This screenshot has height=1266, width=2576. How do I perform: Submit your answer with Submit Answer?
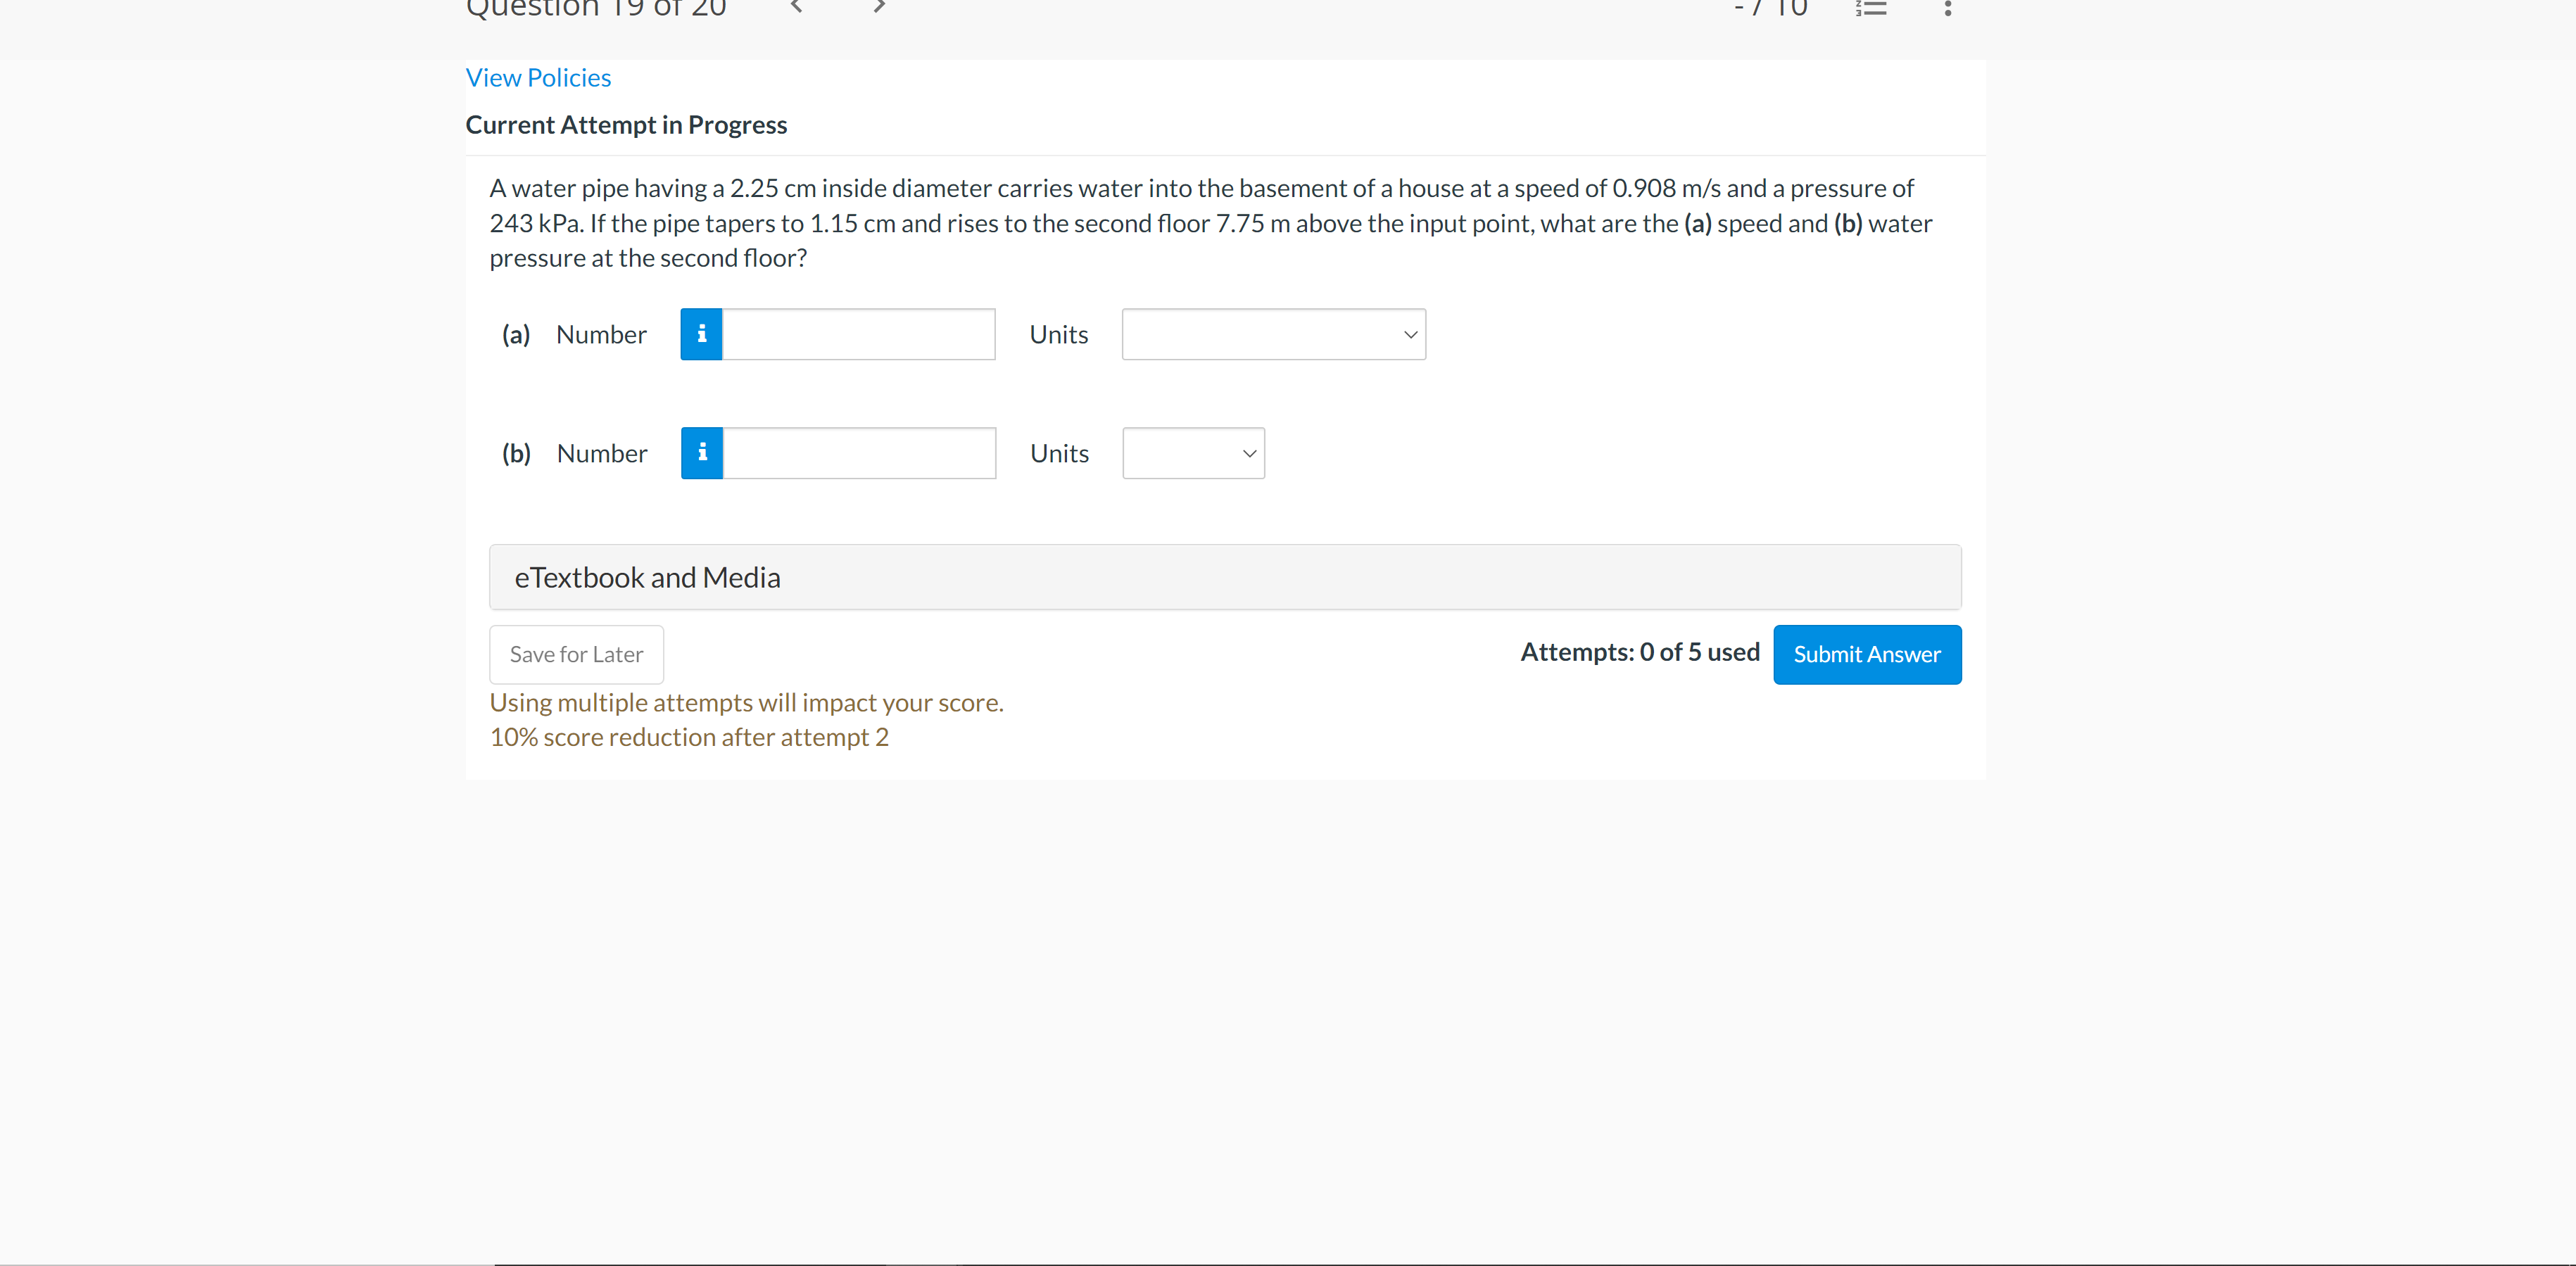(x=1866, y=654)
